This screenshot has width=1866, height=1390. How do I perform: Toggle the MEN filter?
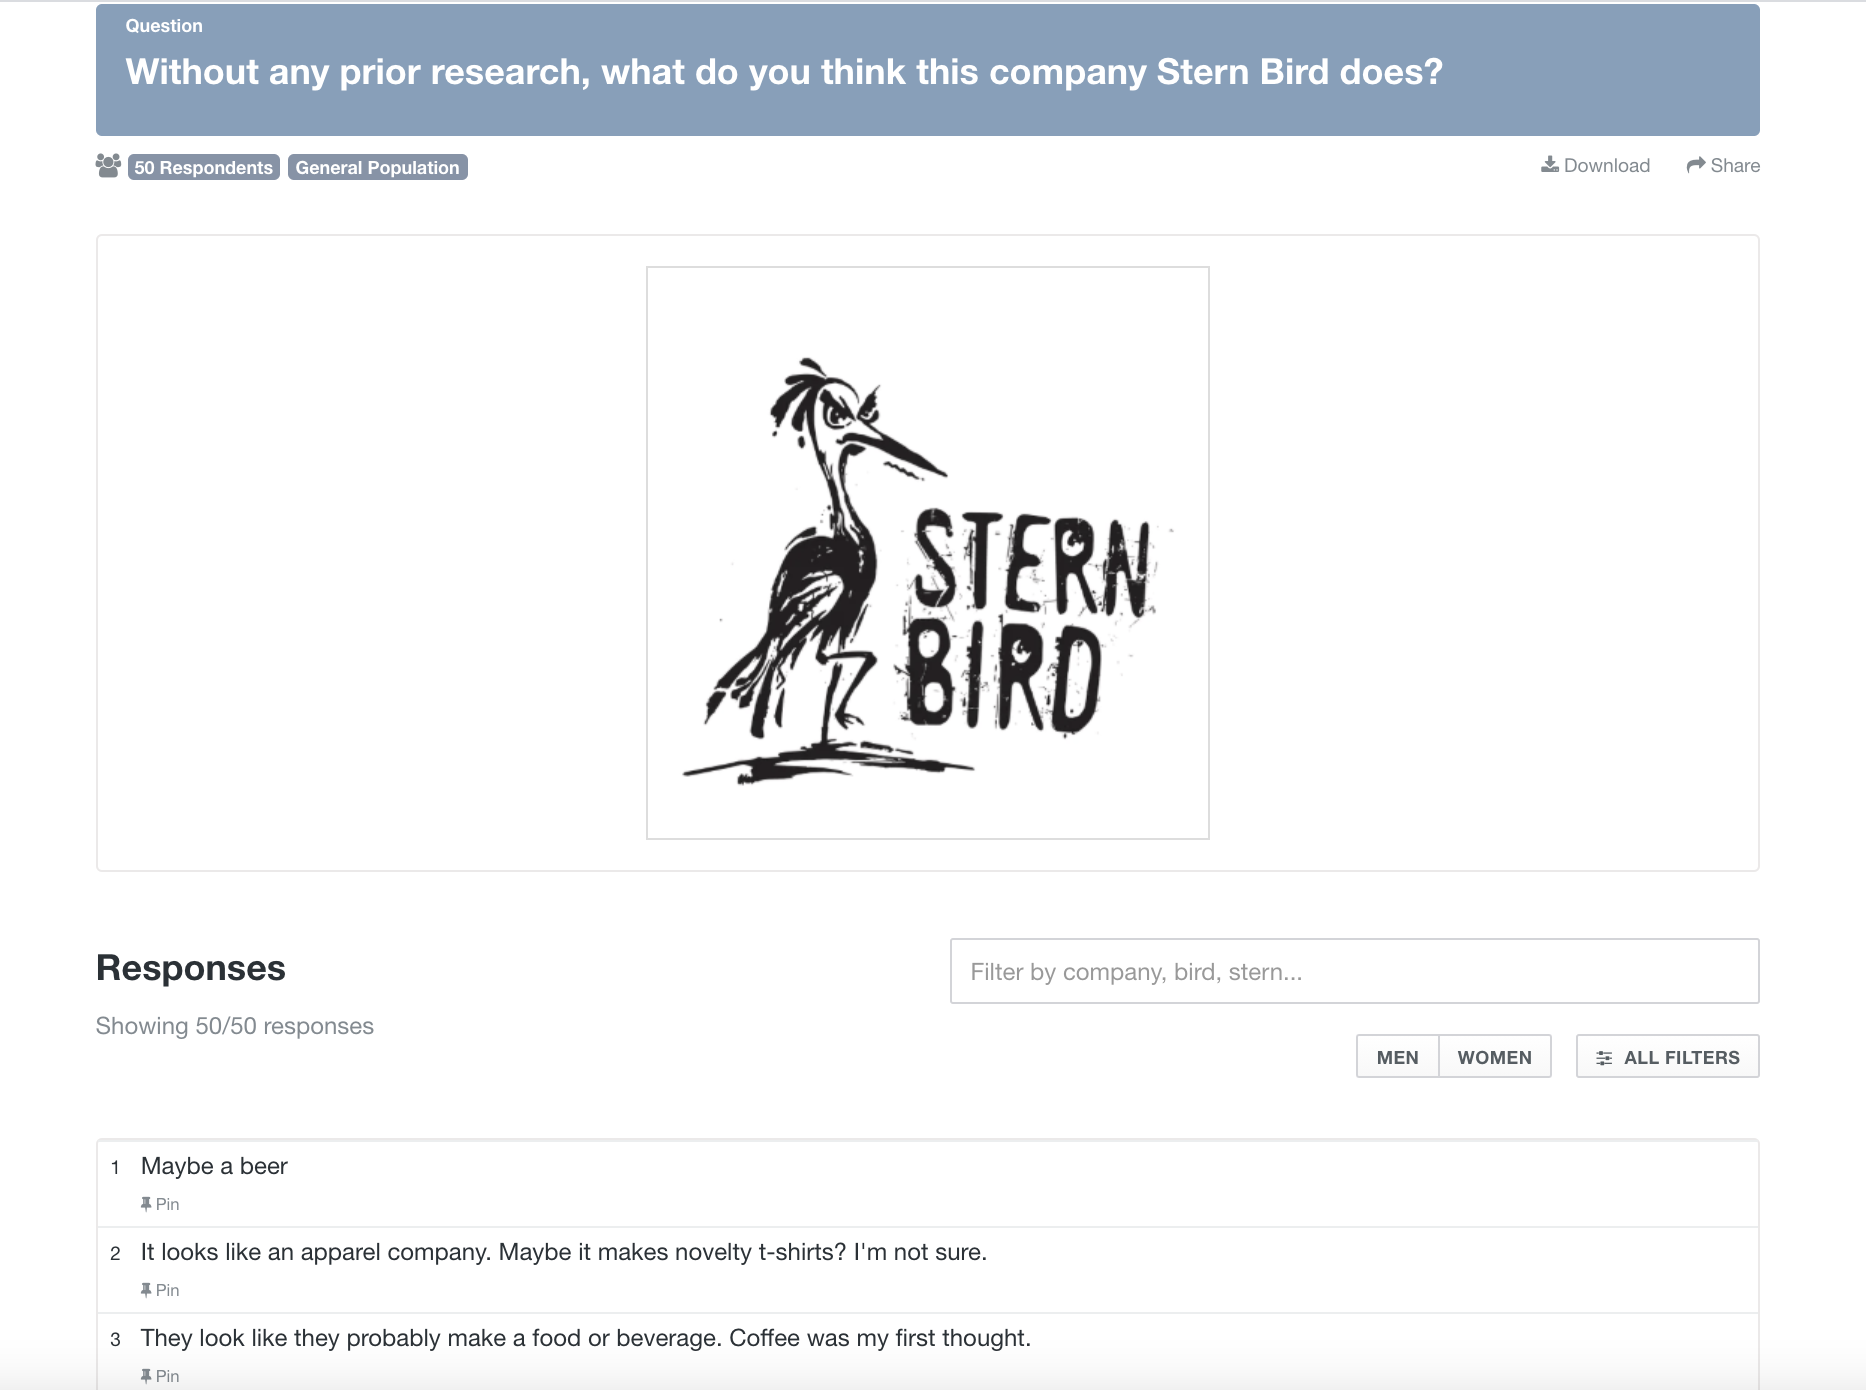point(1397,1057)
